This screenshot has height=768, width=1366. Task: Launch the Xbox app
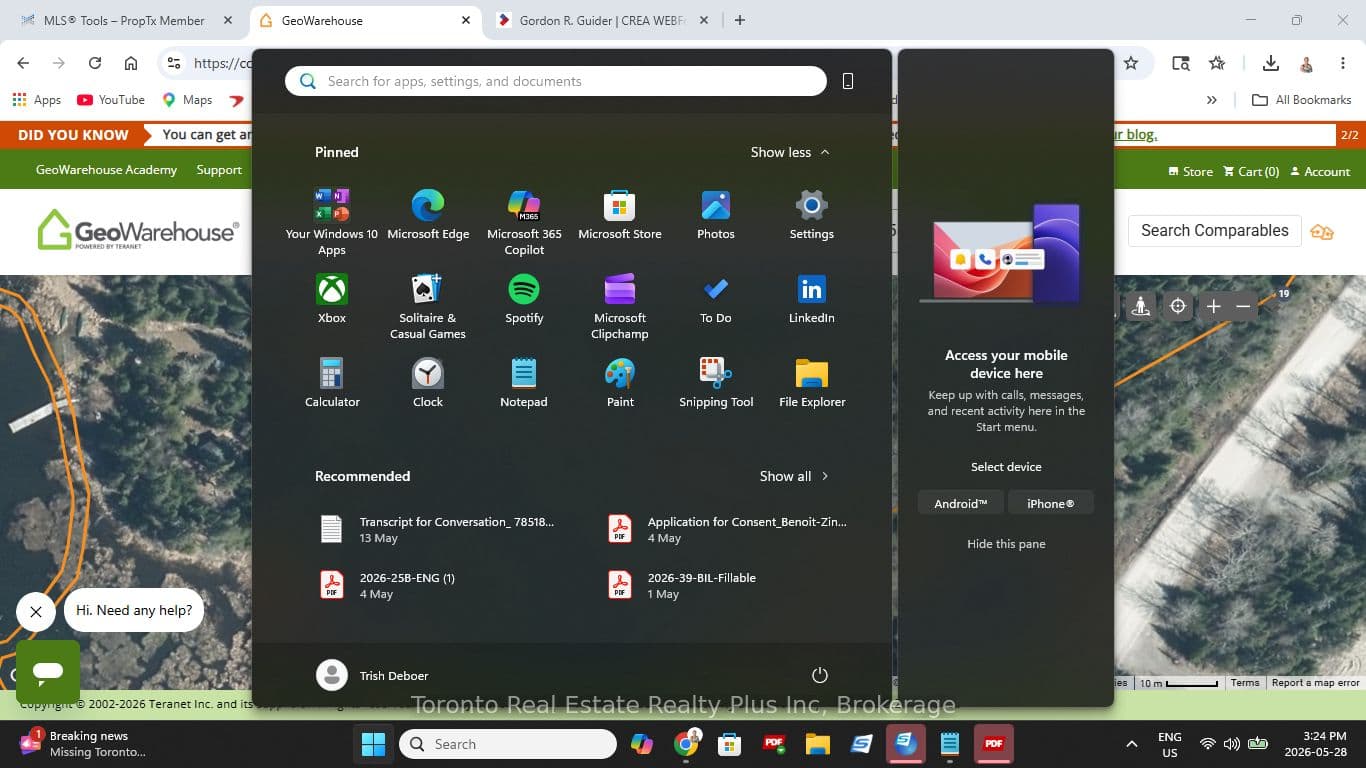click(x=332, y=299)
